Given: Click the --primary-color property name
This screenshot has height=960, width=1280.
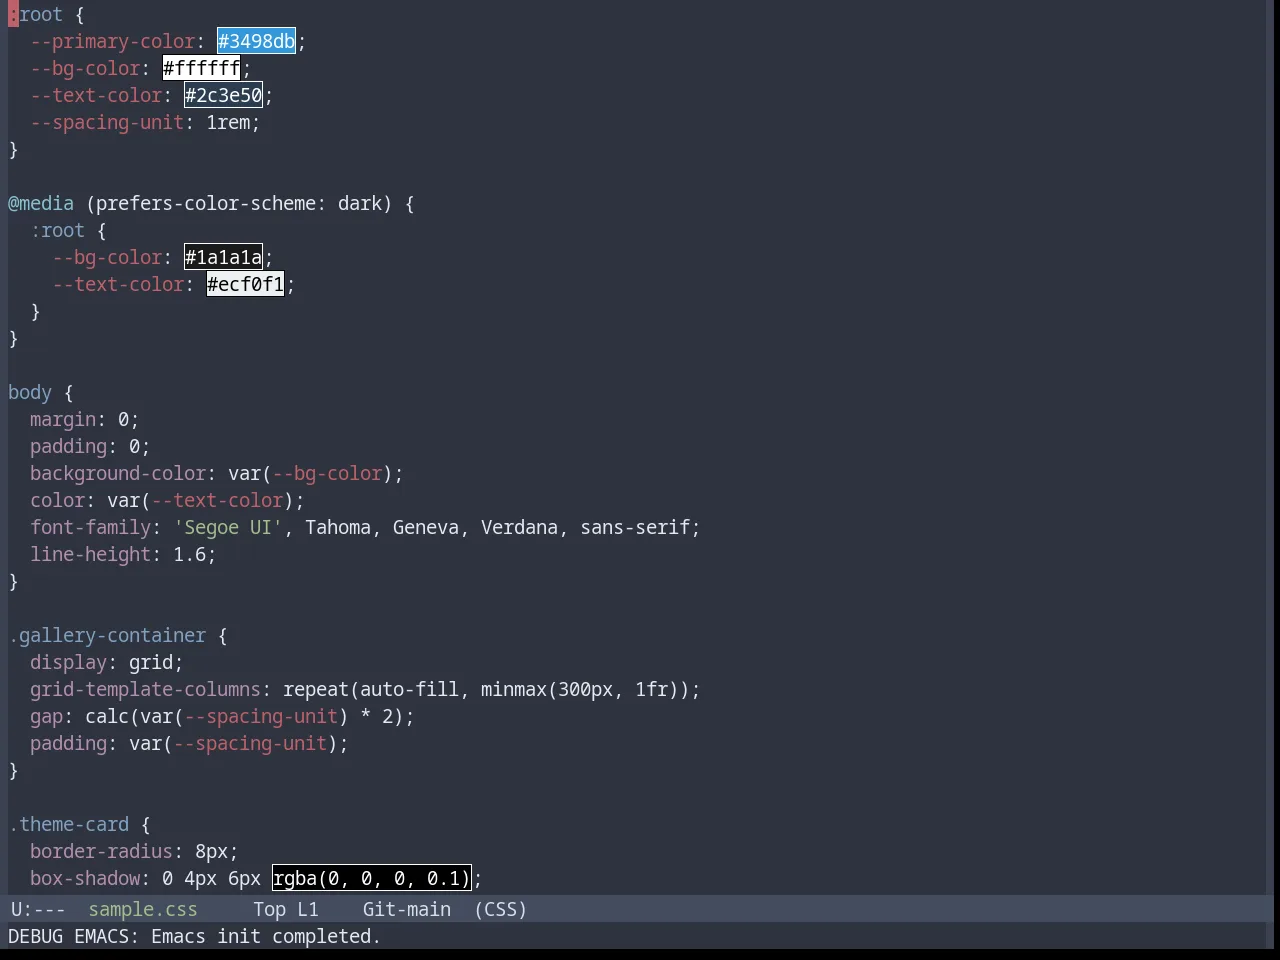Looking at the screenshot, I should [112, 41].
